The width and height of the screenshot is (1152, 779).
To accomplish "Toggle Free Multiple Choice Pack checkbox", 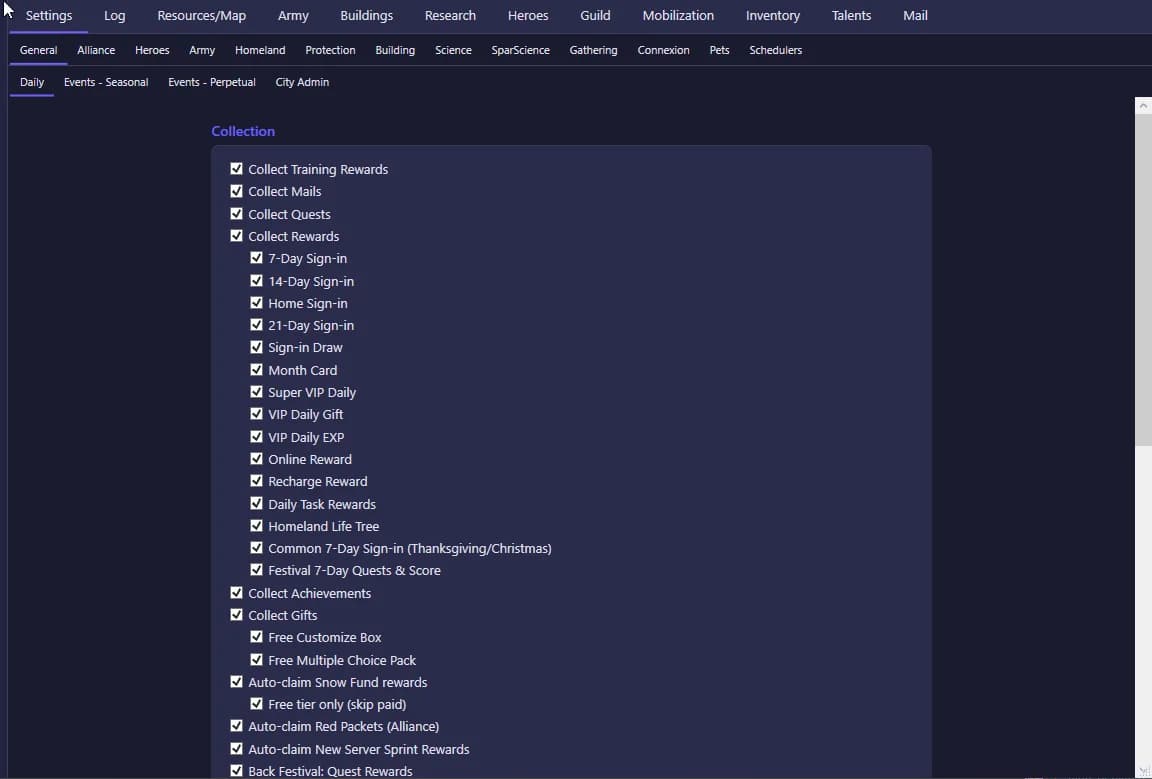I will click(256, 660).
